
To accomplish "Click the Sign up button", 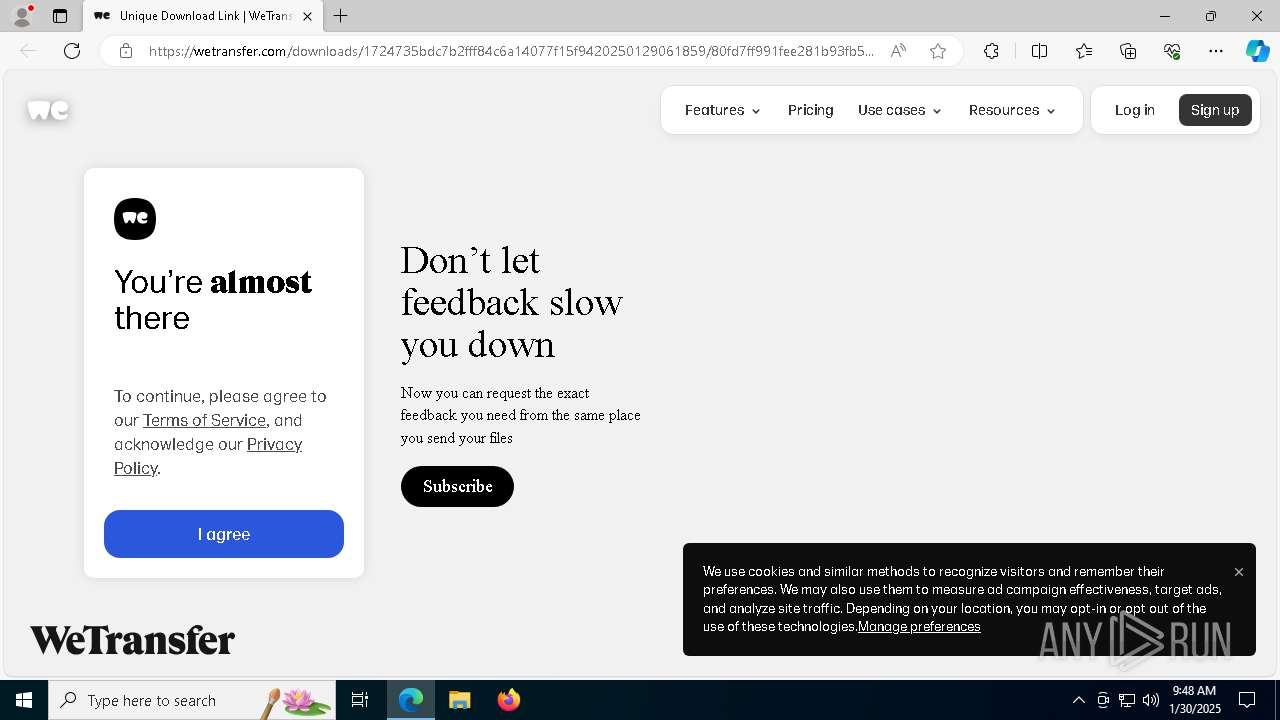I will (1215, 110).
